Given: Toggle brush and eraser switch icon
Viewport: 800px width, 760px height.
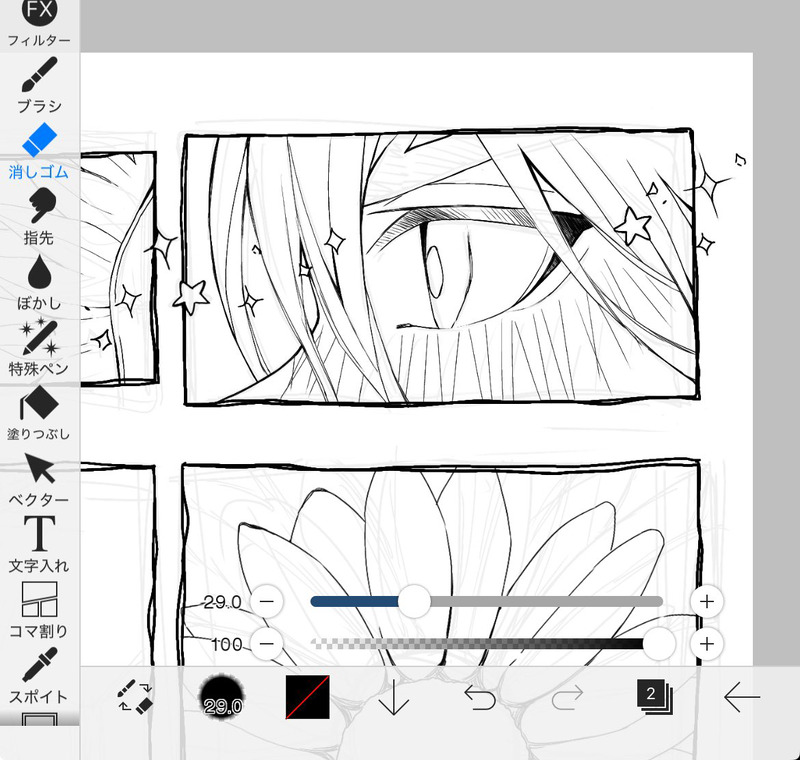Looking at the screenshot, I should (x=135, y=695).
